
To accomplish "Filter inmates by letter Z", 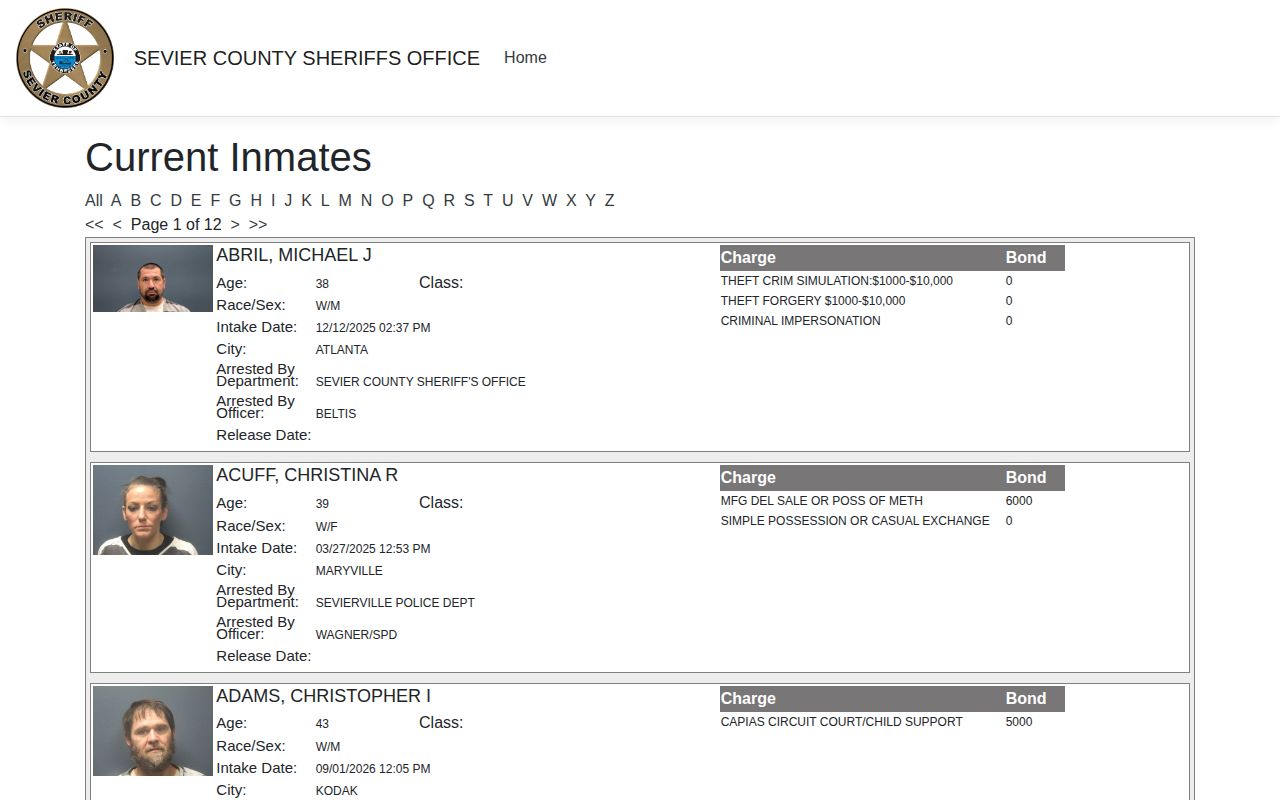I will click(609, 200).
